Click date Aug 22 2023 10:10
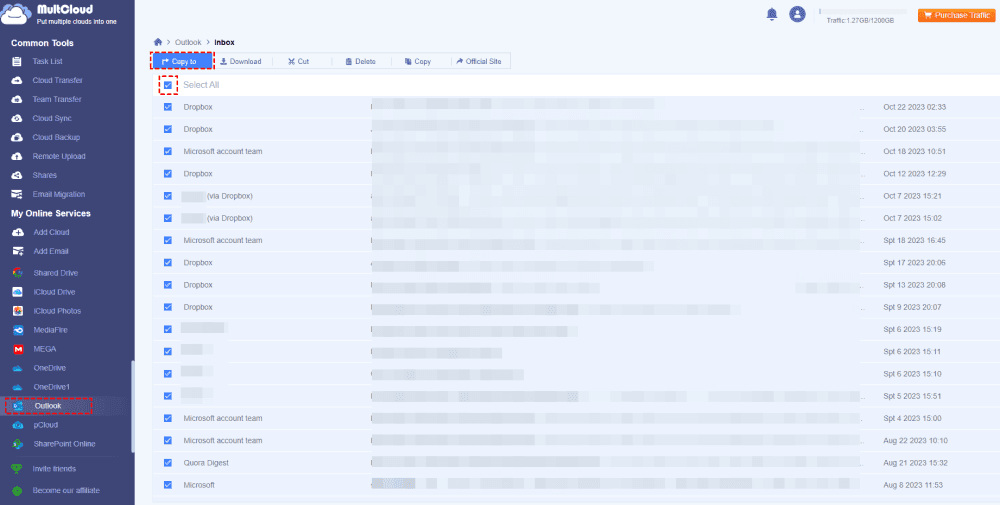This screenshot has height=505, width=1000. click(x=915, y=441)
